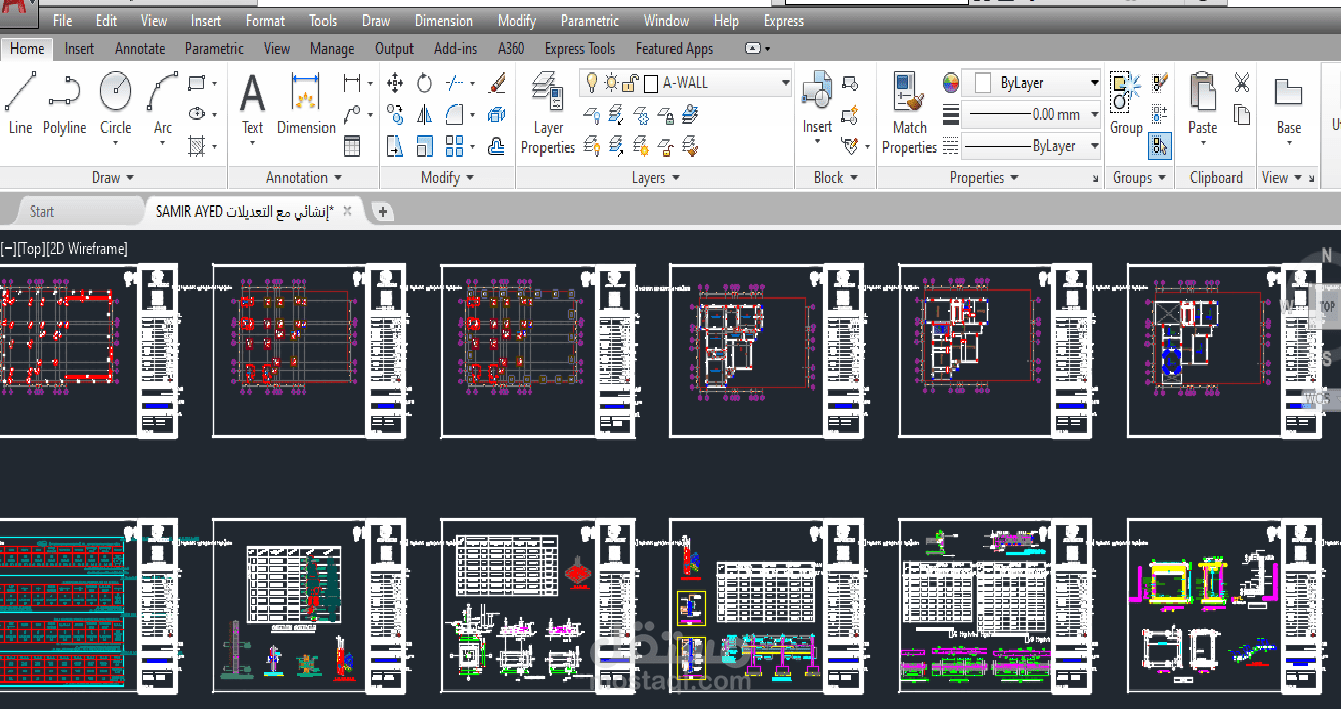Select the Stretch tool

(x=395, y=147)
